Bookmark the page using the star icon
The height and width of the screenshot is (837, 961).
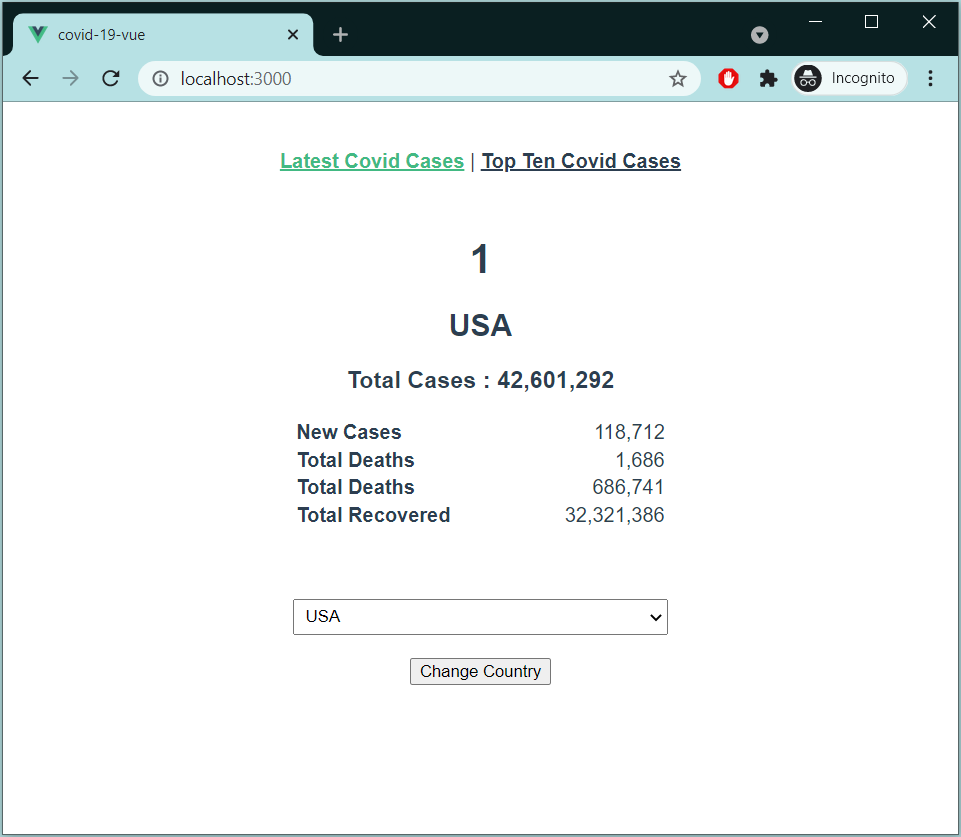[679, 78]
